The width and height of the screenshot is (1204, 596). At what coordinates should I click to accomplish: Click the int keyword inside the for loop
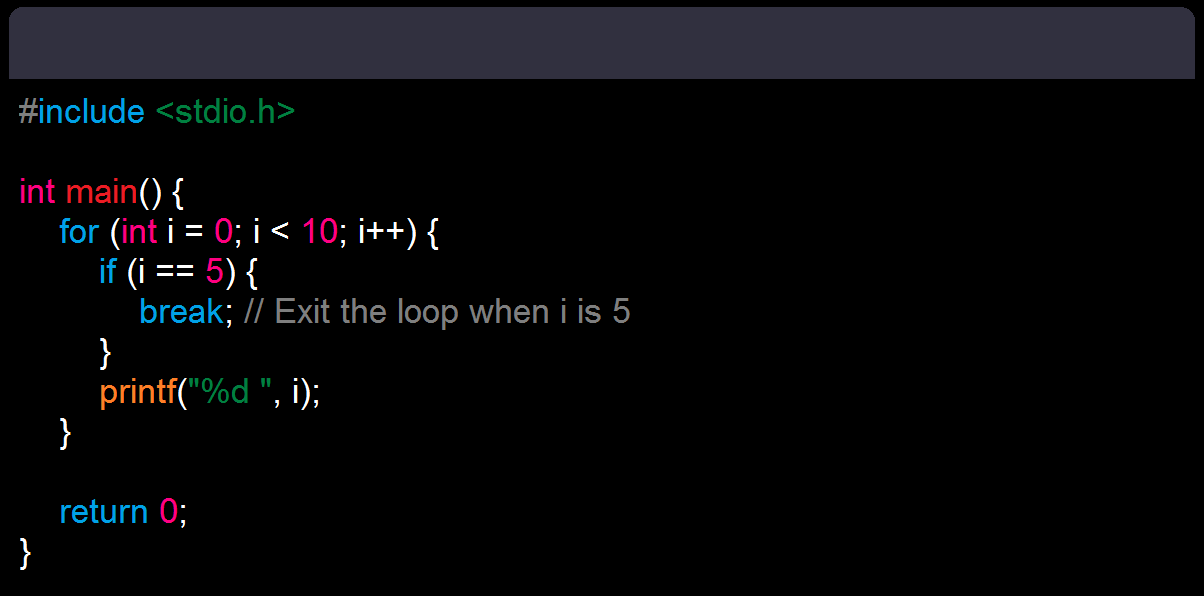pos(139,231)
